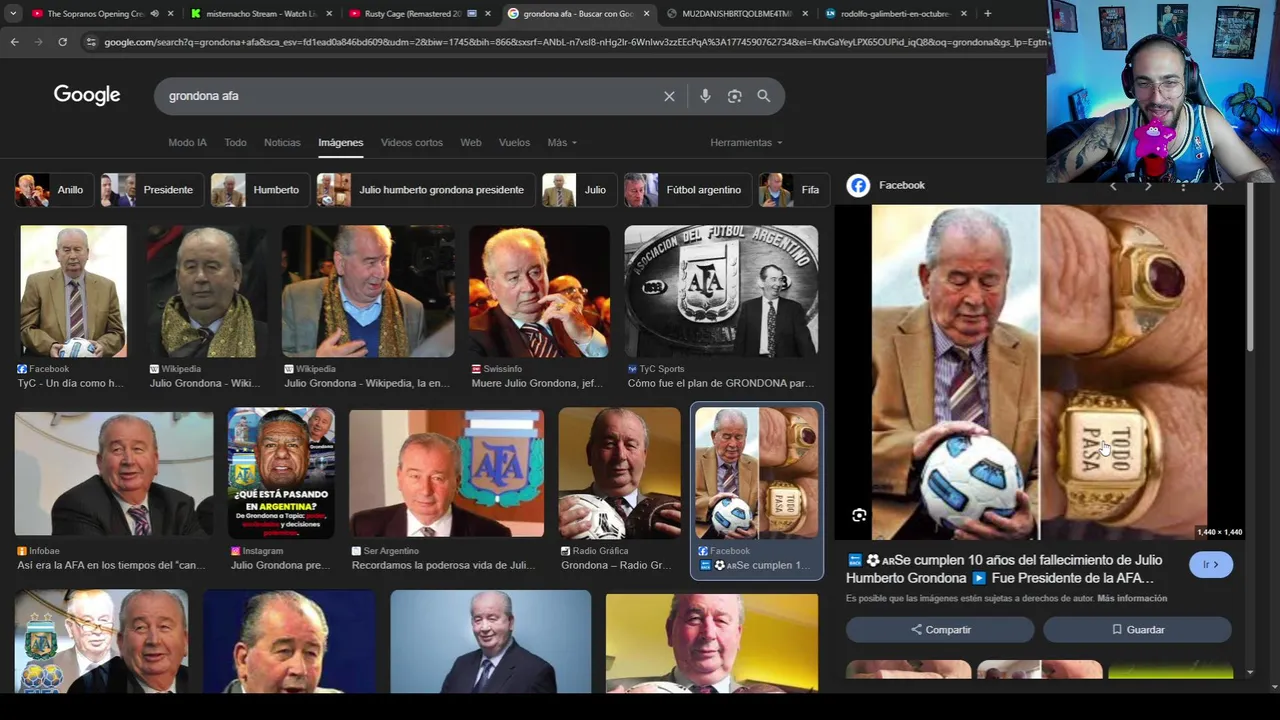View site info icon in address bar

point(91,42)
